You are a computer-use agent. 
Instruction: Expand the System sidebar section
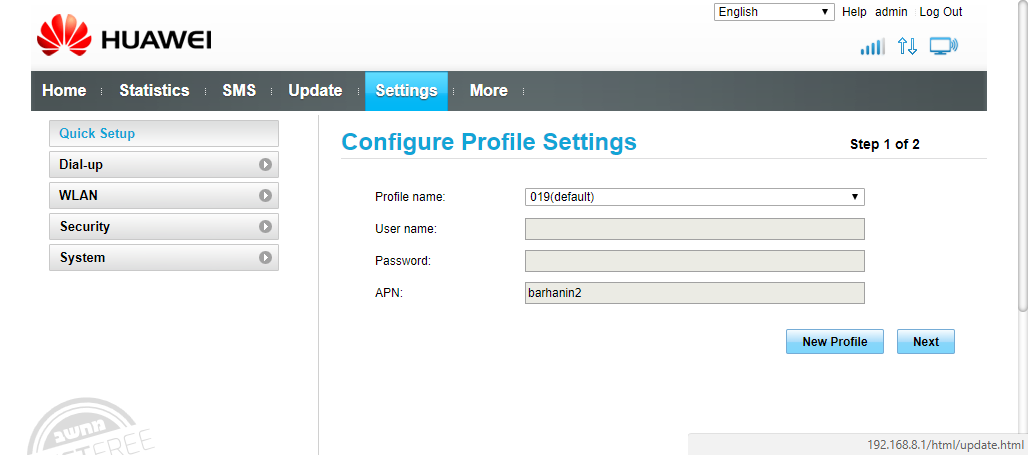(x=163, y=258)
